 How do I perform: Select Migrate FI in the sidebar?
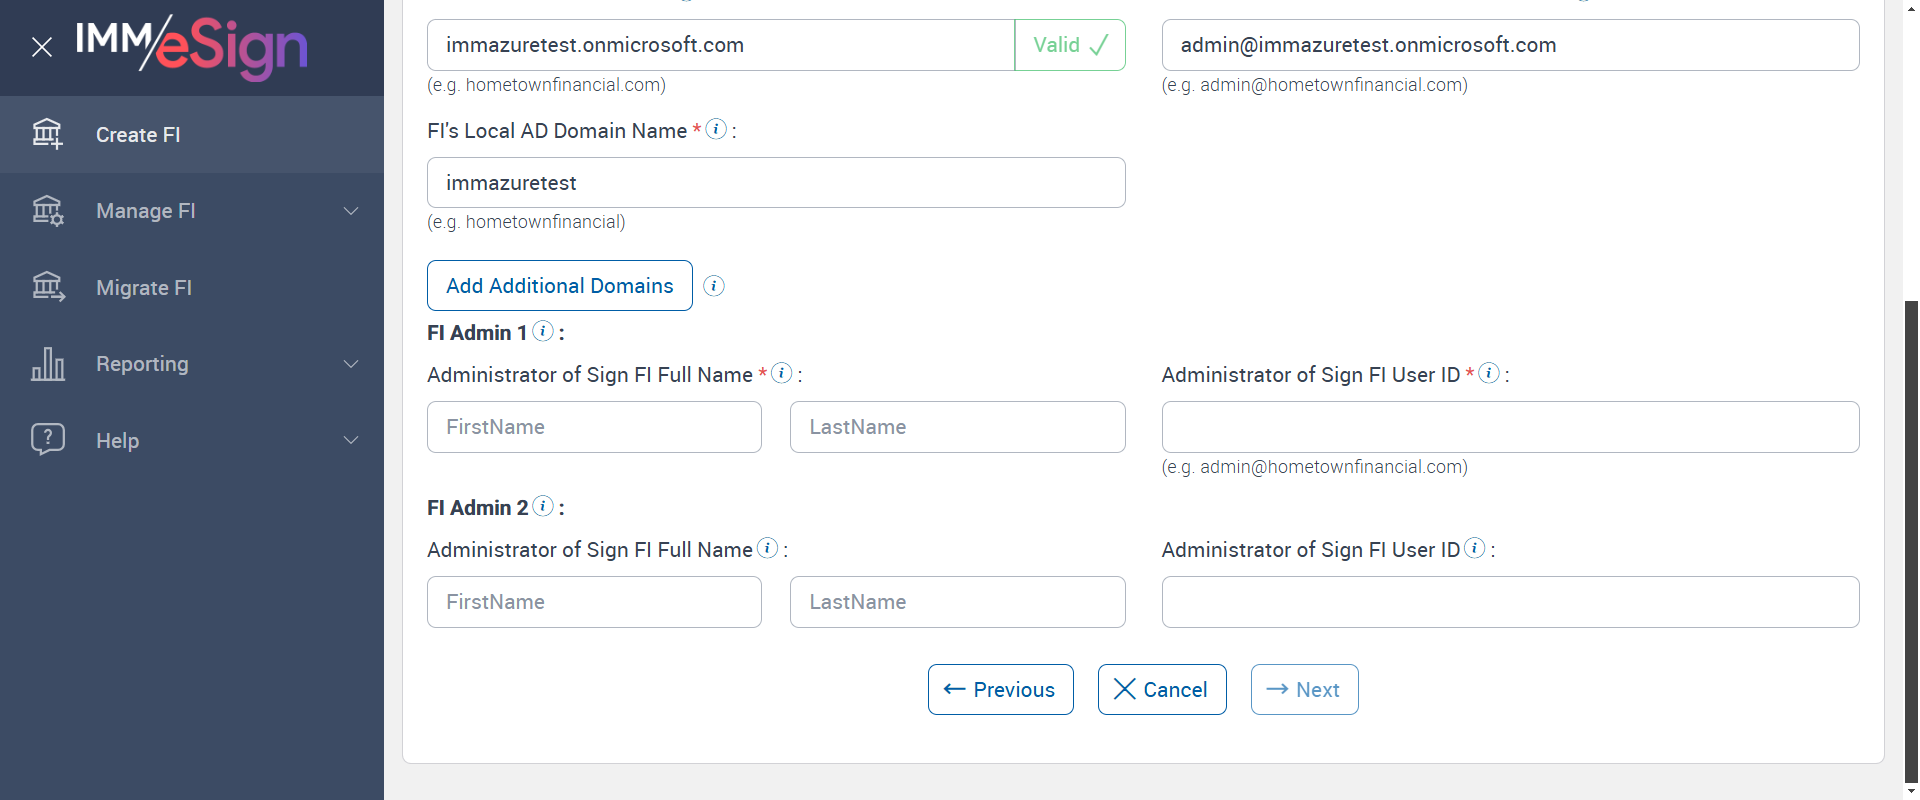tap(144, 288)
